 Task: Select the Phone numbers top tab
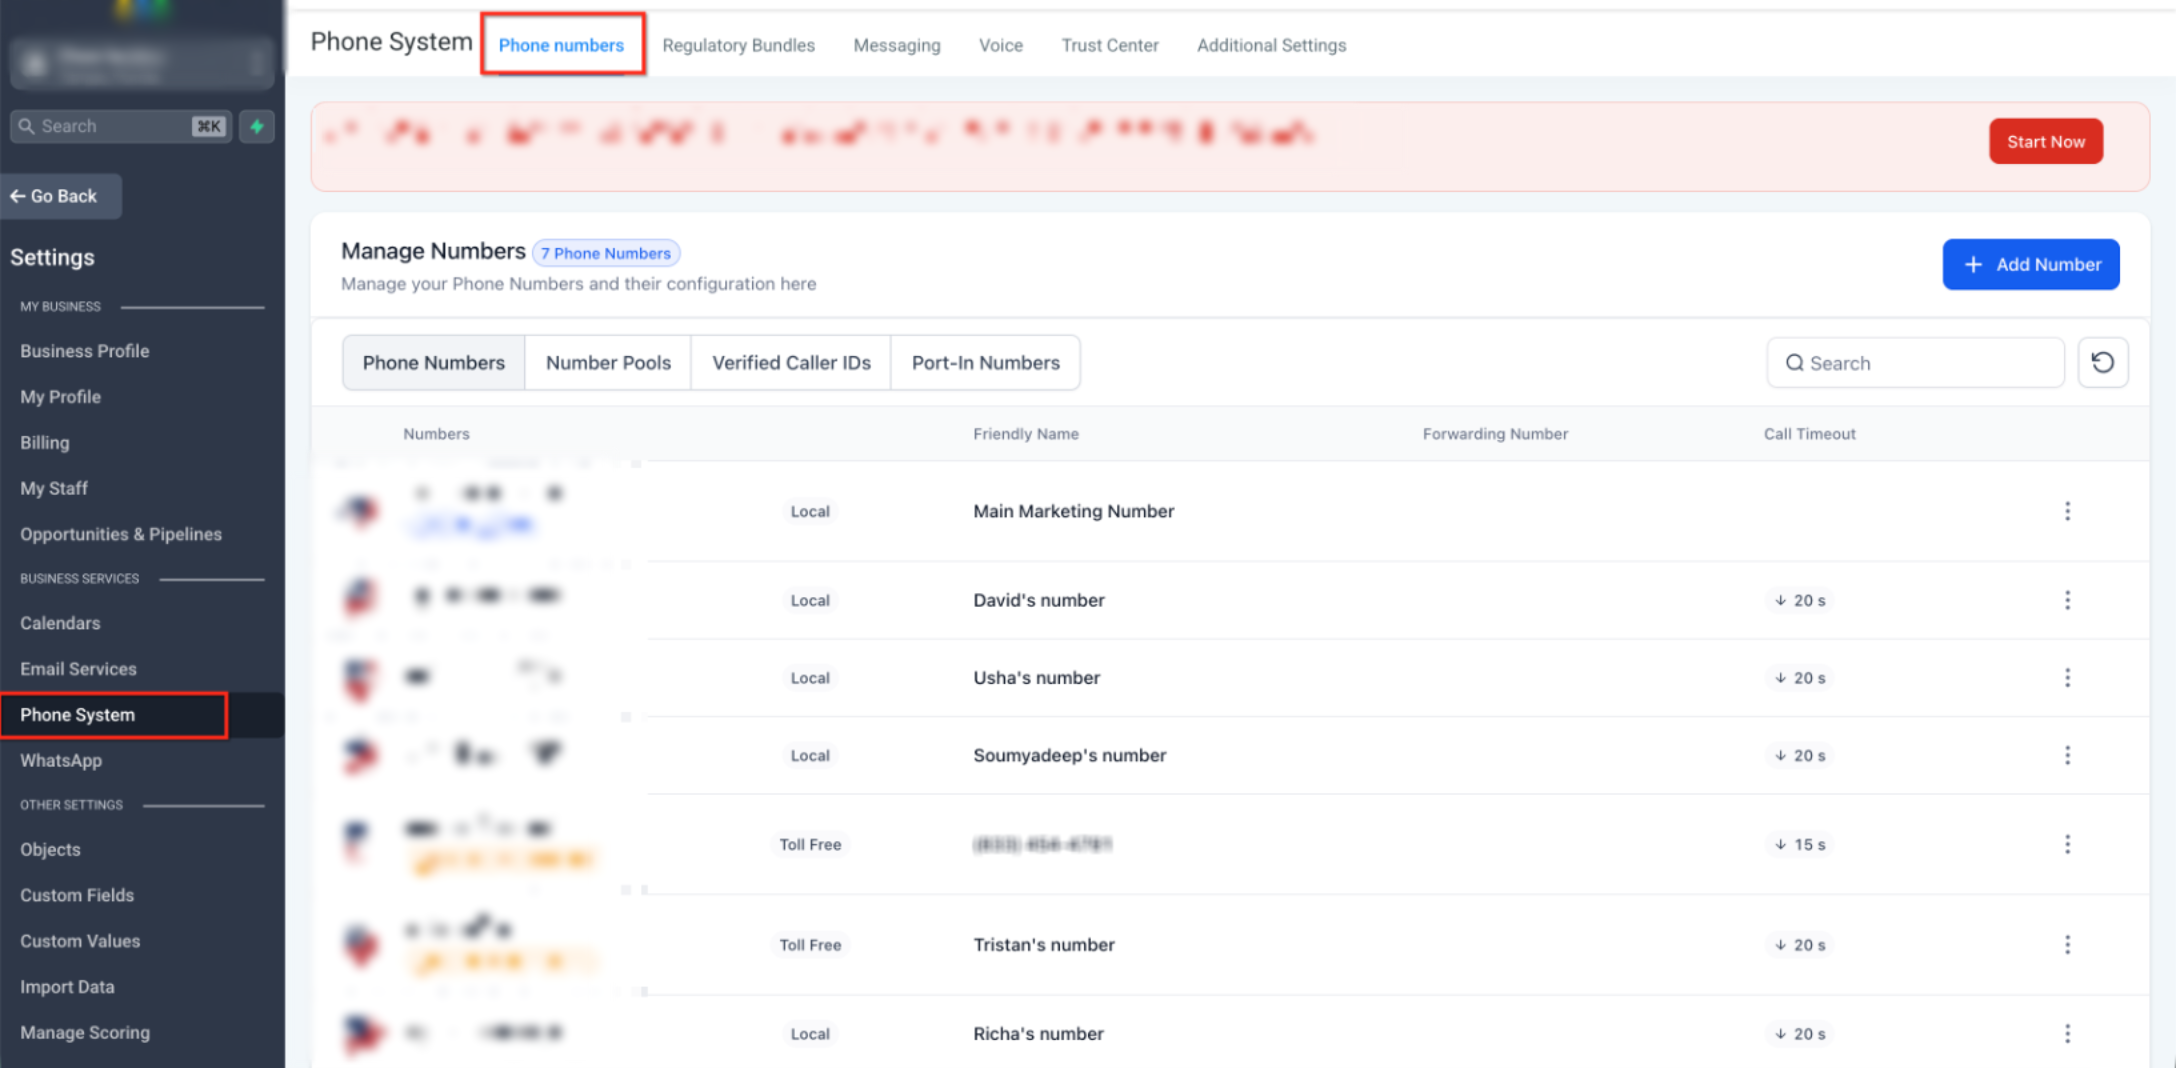[x=561, y=45]
